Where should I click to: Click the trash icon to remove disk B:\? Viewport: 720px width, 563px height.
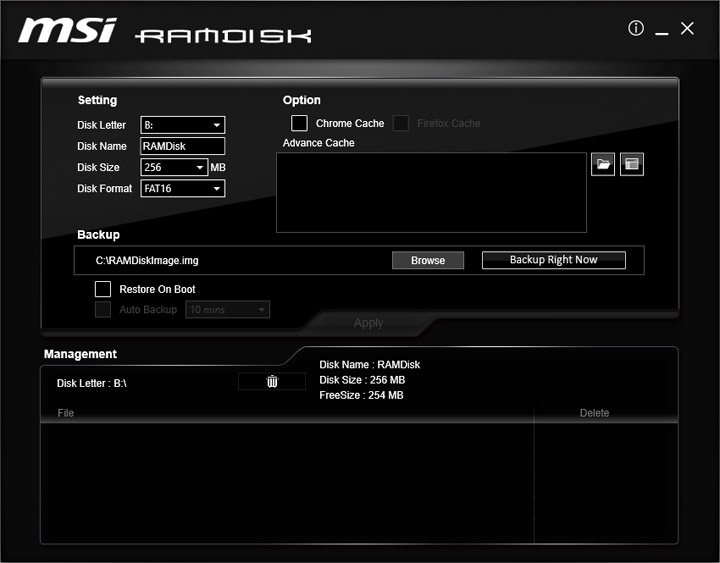pyautogui.click(x=272, y=381)
